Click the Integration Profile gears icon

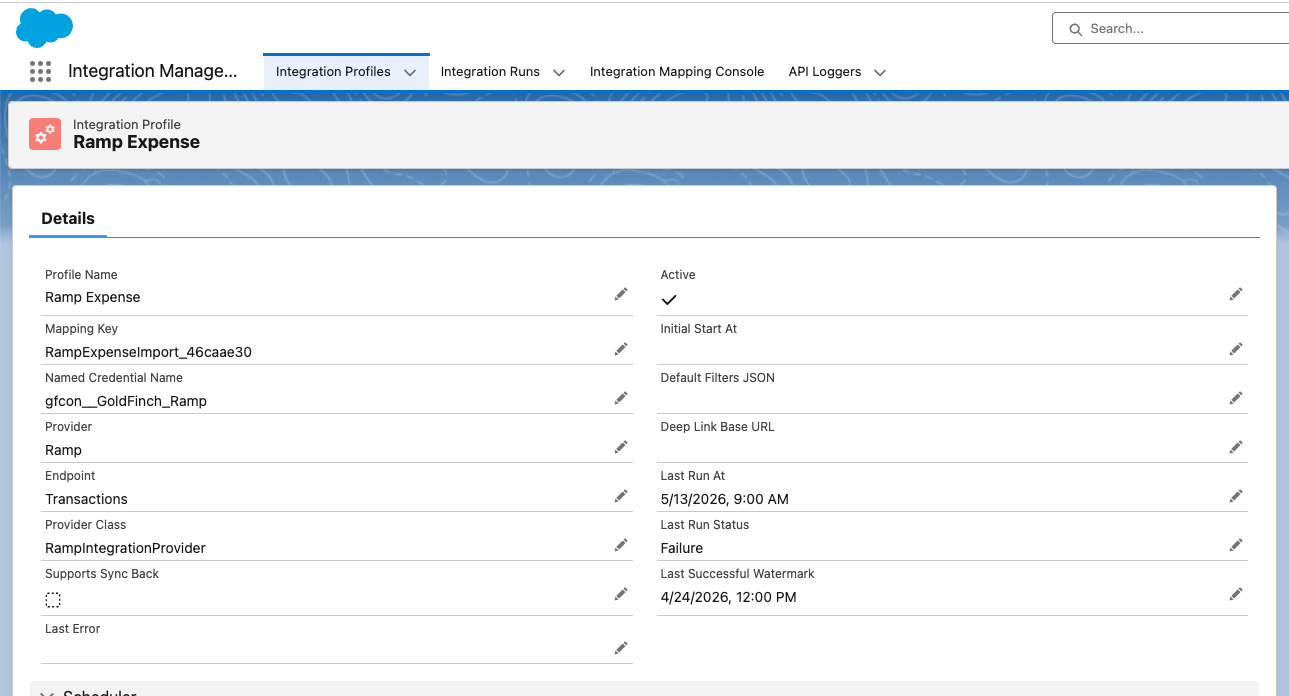(45, 134)
